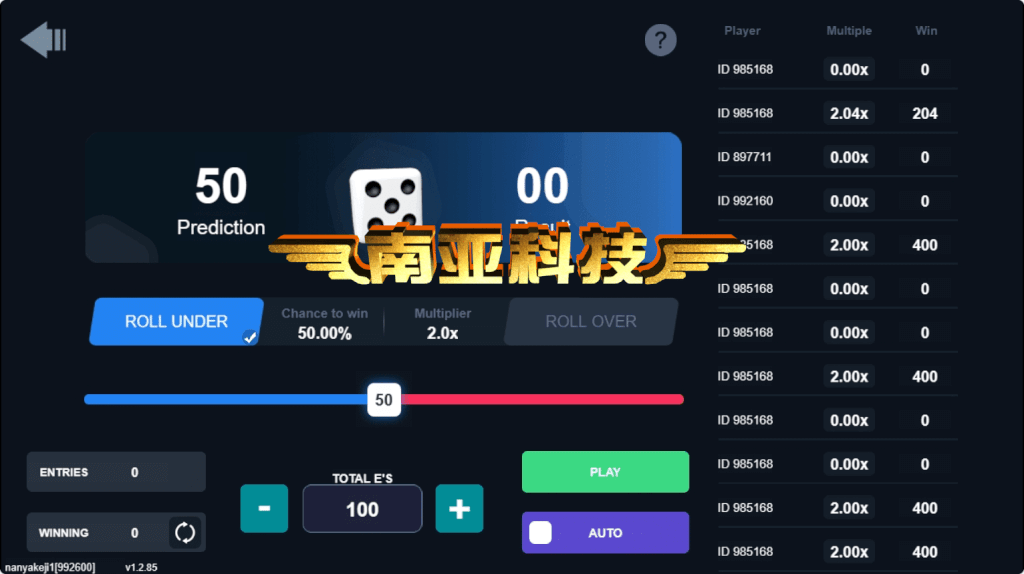Open the help question mark icon
The height and width of the screenshot is (574, 1024).
tap(660, 40)
